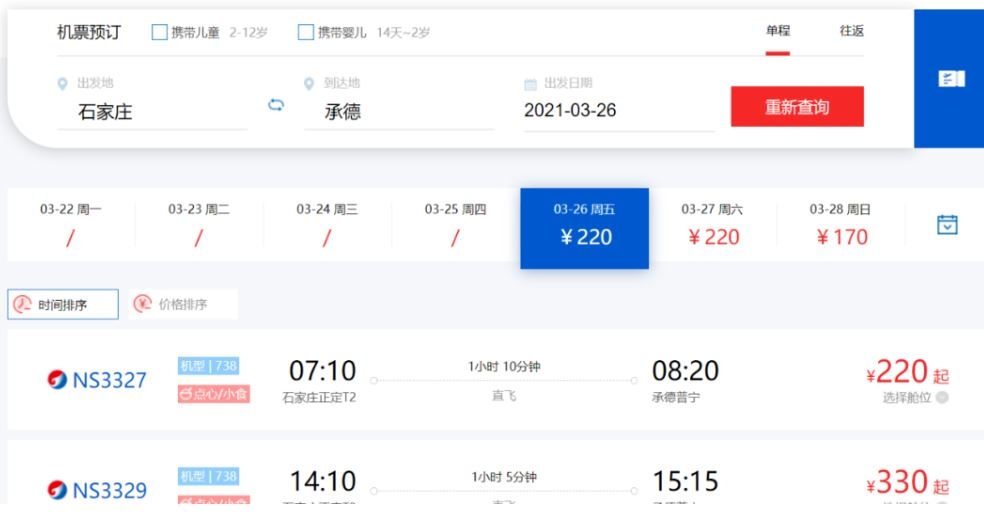Choose the 03-27 周六 ¥220 date
984x528 pixels.
coord(713,225)
